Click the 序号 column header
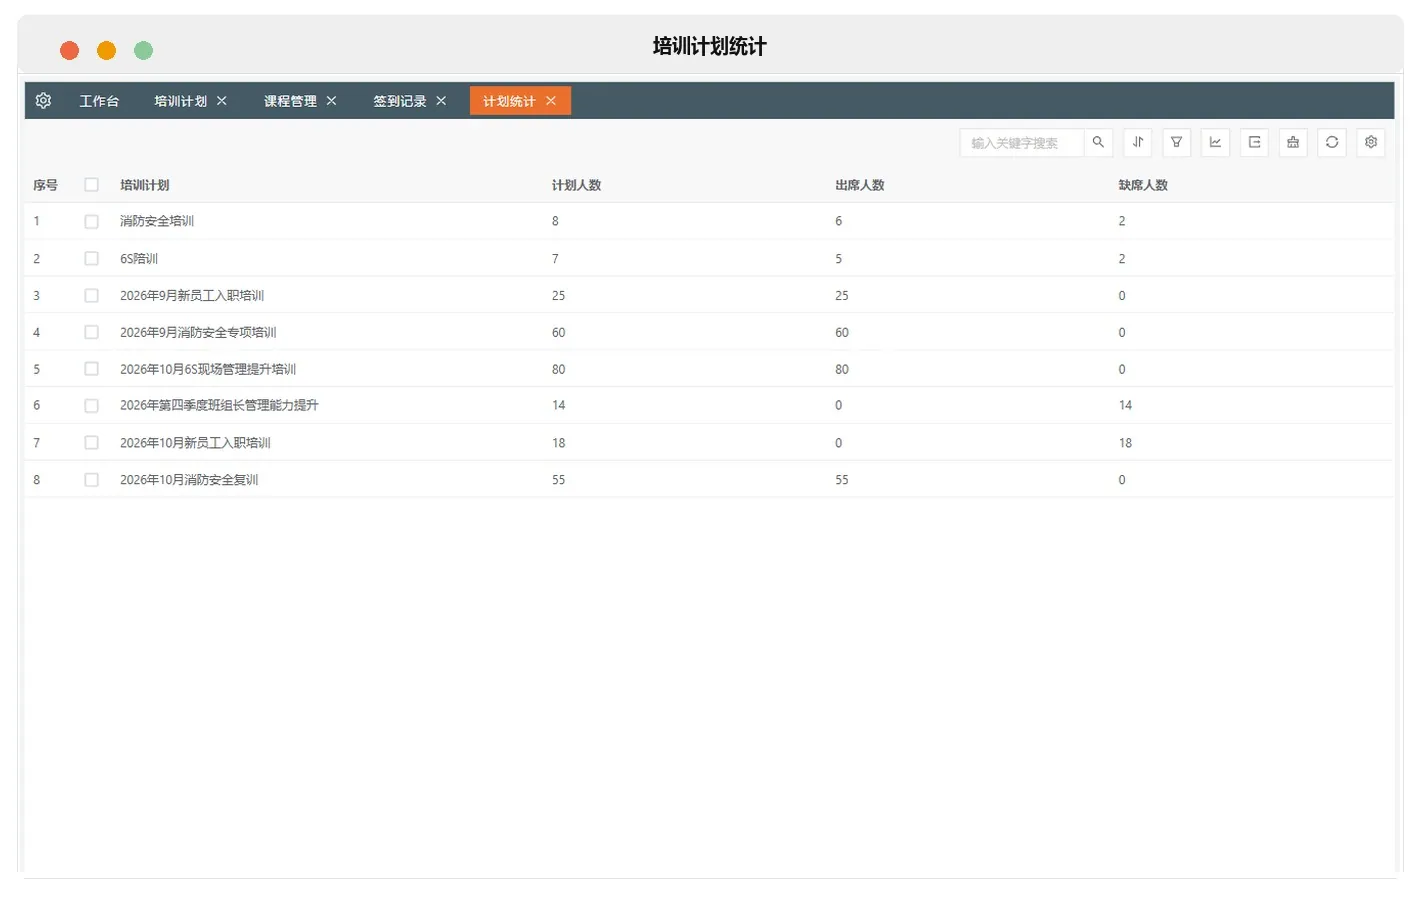1420x900 pixels. coord(45,185)
